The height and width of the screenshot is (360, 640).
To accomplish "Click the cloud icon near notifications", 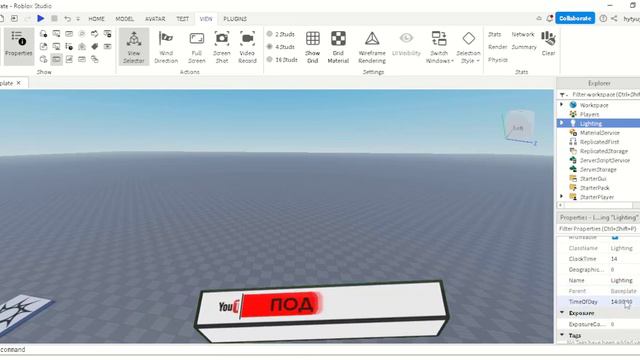I will click(539, 18).
